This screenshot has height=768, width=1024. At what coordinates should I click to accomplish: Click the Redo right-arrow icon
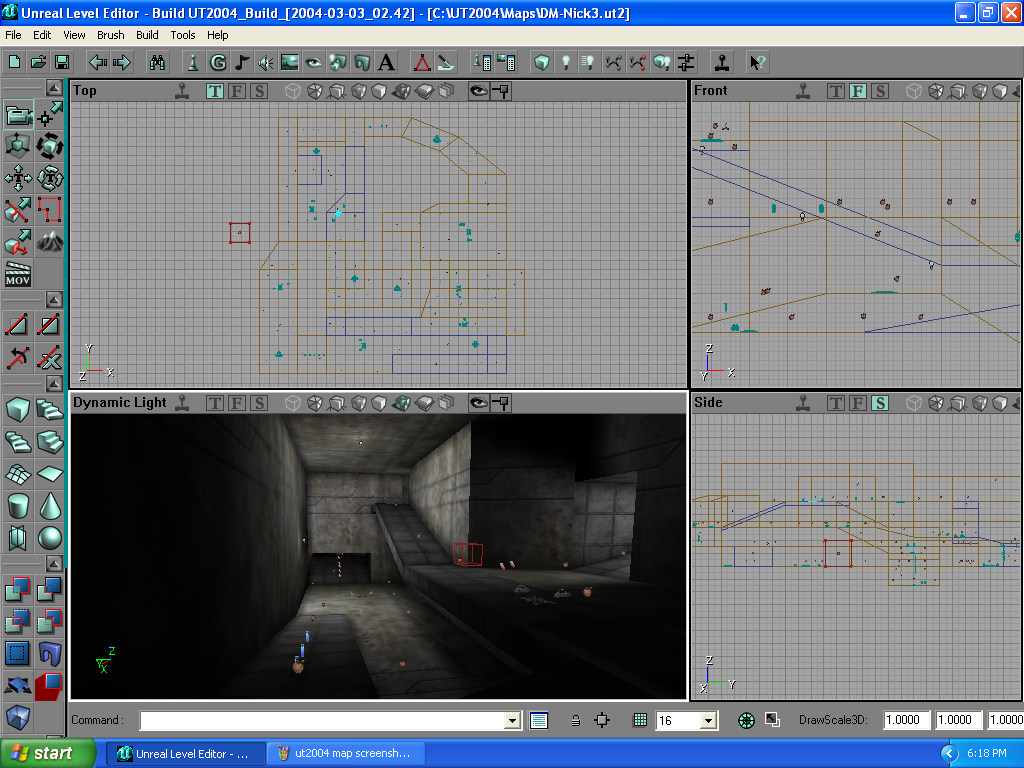pyautogui.click(x=121, y=63)
